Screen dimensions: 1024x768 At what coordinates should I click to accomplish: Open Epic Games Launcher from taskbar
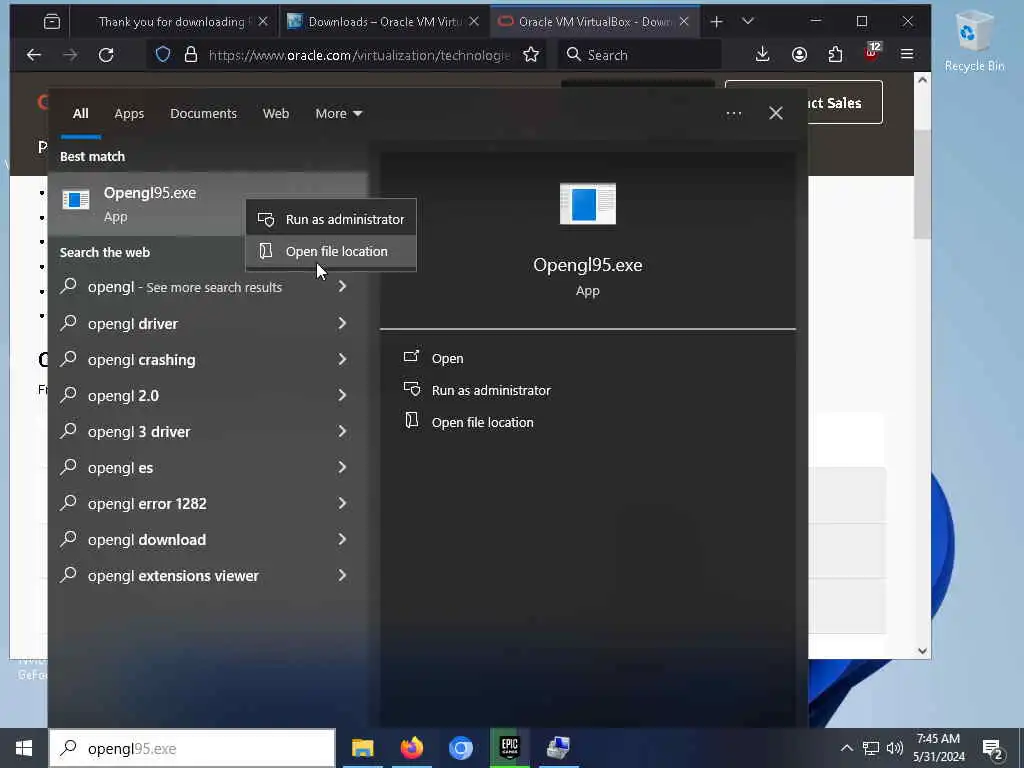(x=509, y=748)
